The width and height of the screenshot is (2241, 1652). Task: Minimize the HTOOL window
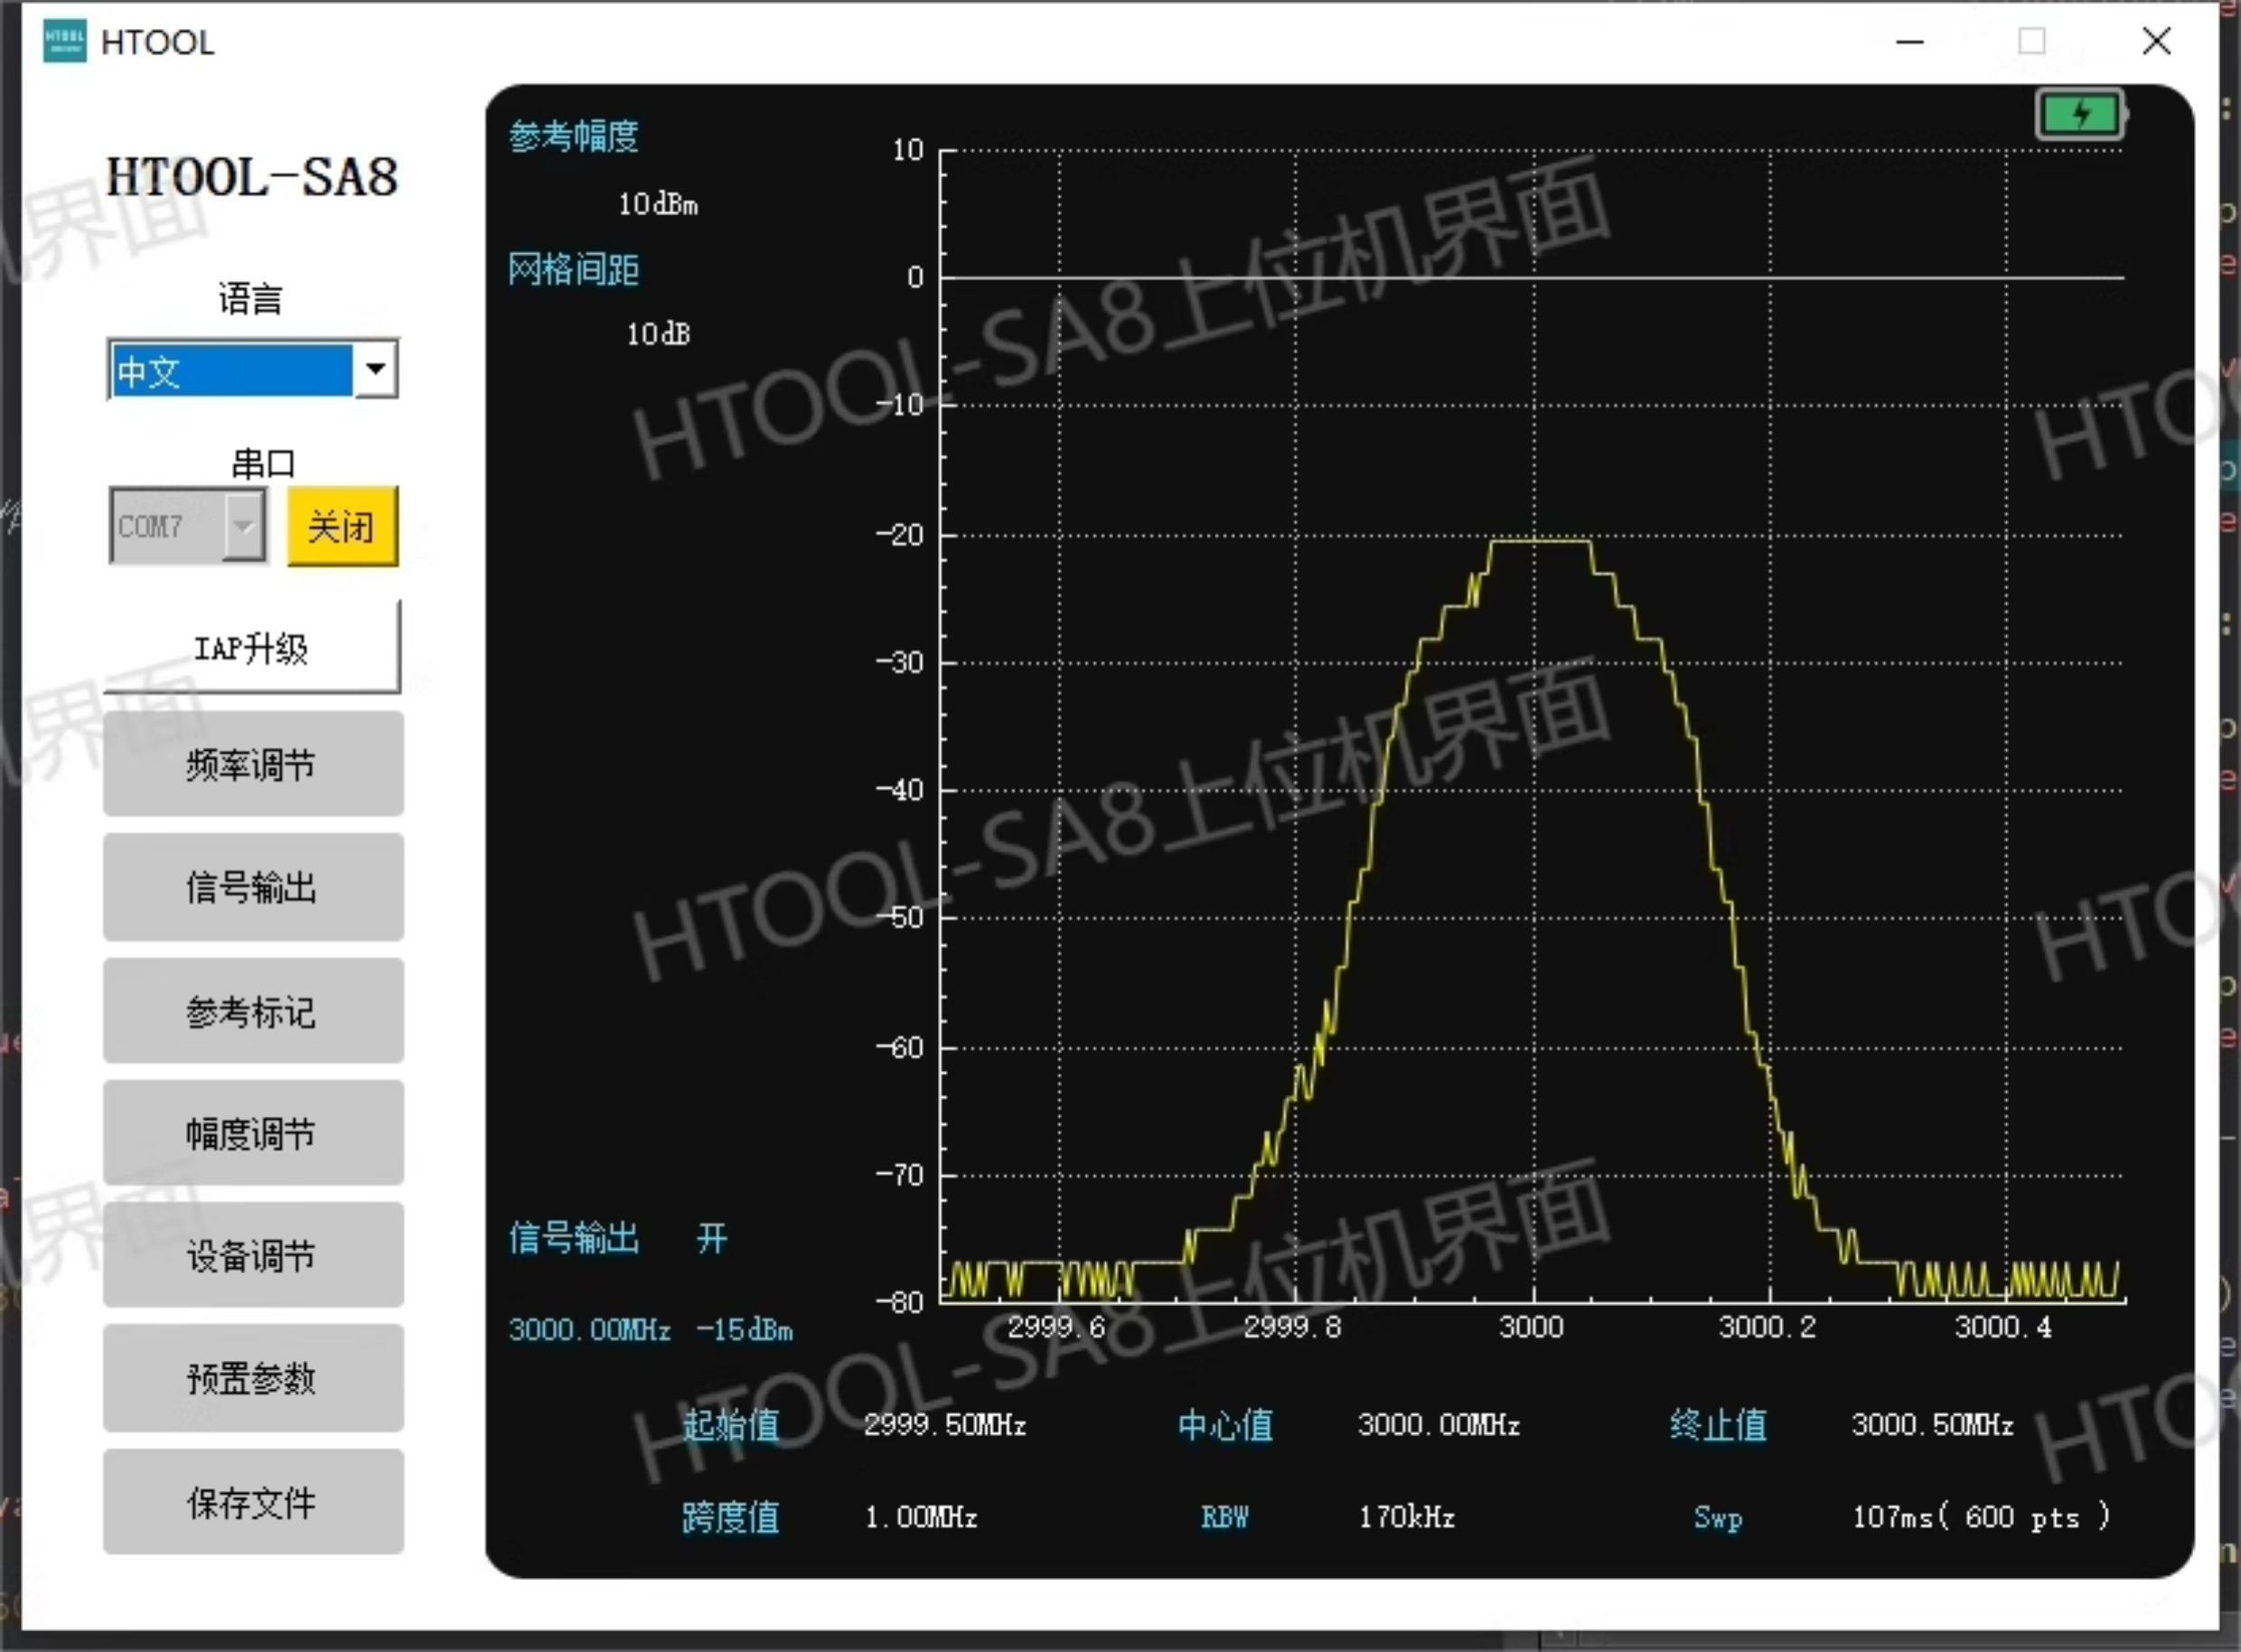(1910, 42)
